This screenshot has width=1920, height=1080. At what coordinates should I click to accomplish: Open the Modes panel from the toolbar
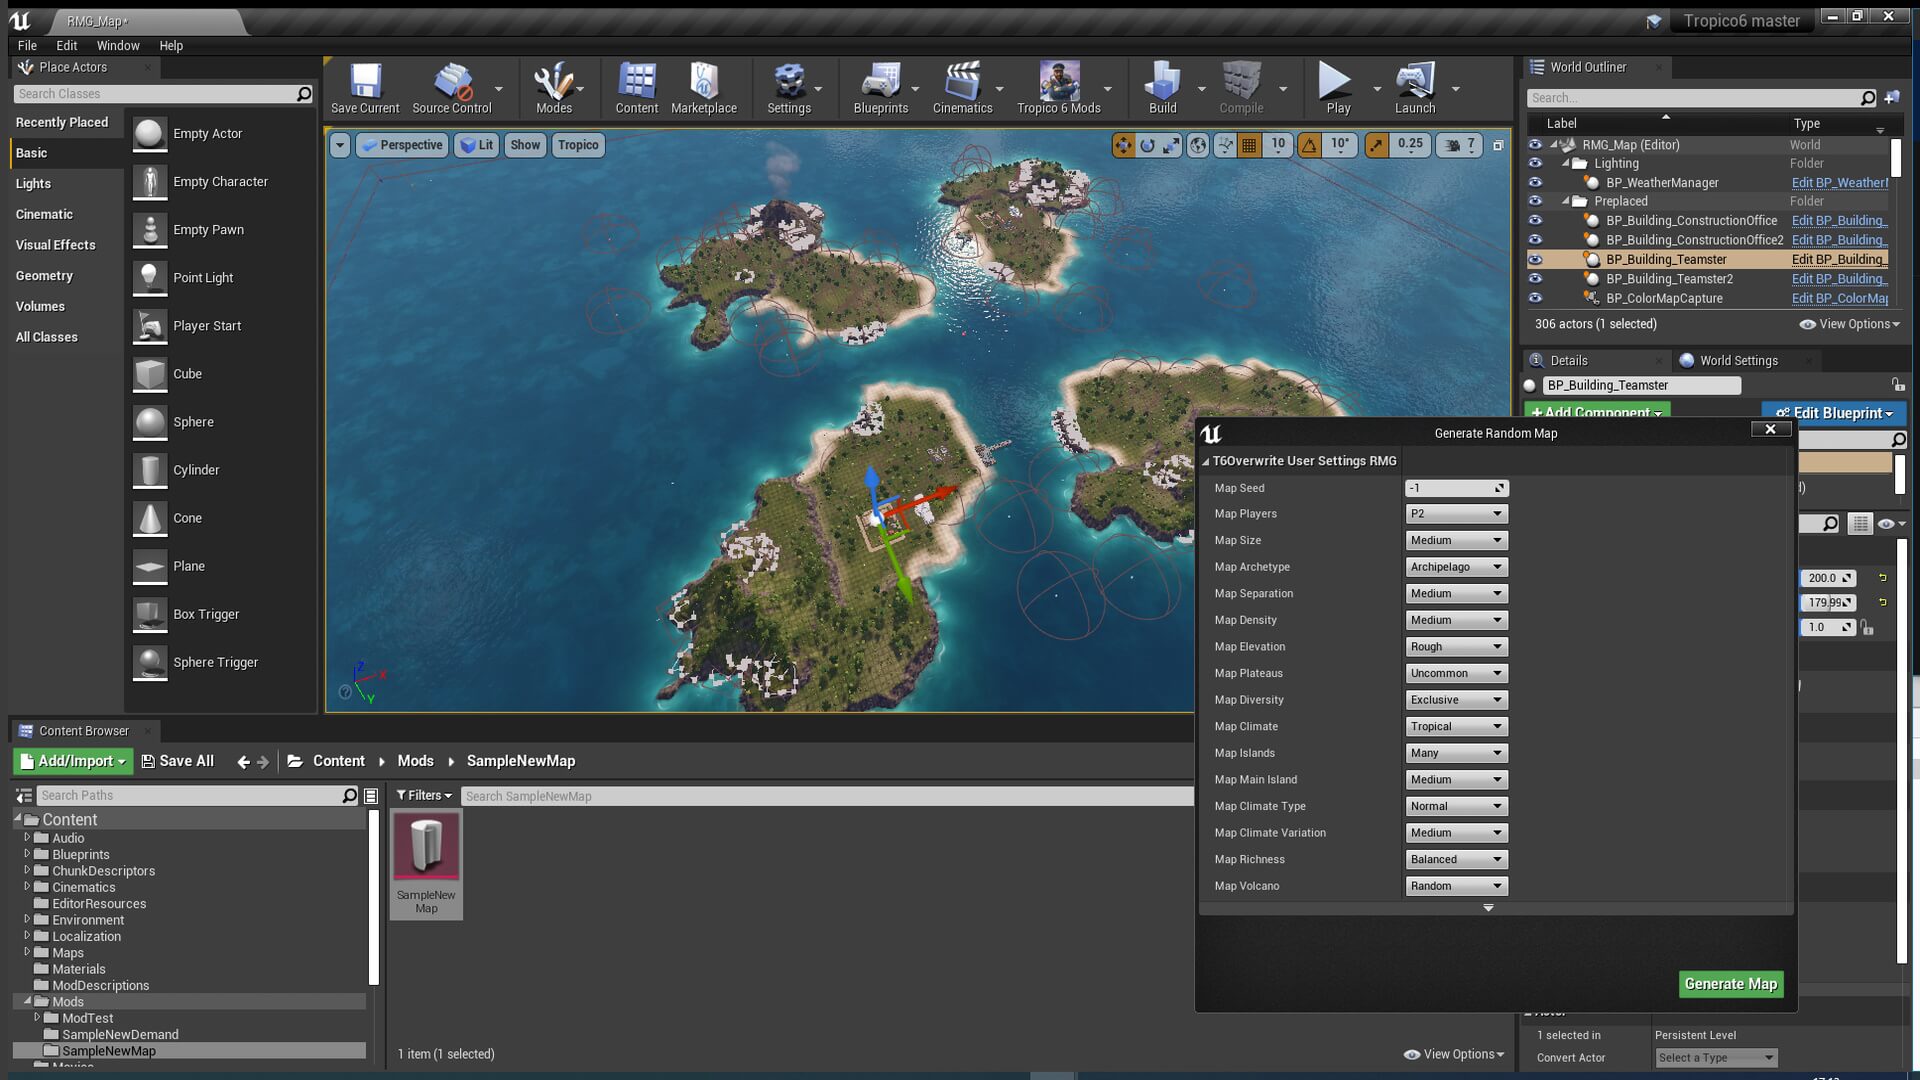pos(553,88)
